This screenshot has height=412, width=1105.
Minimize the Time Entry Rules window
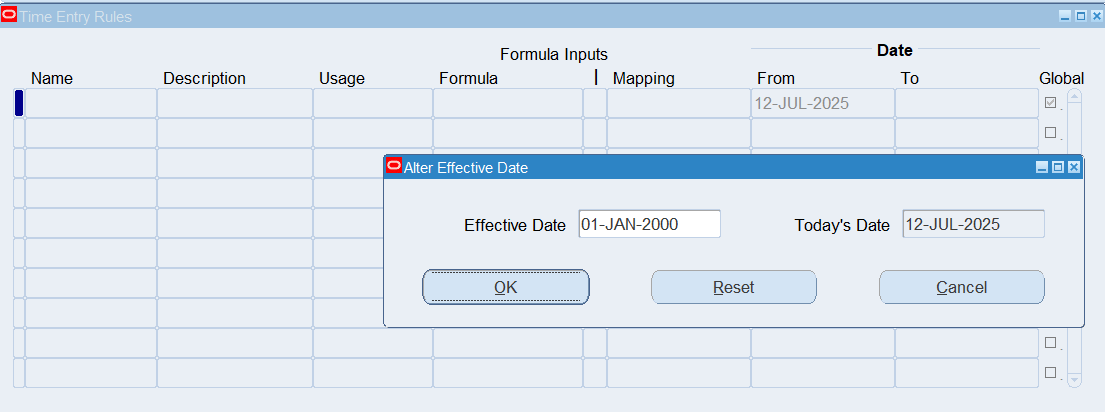(1065, 16)
